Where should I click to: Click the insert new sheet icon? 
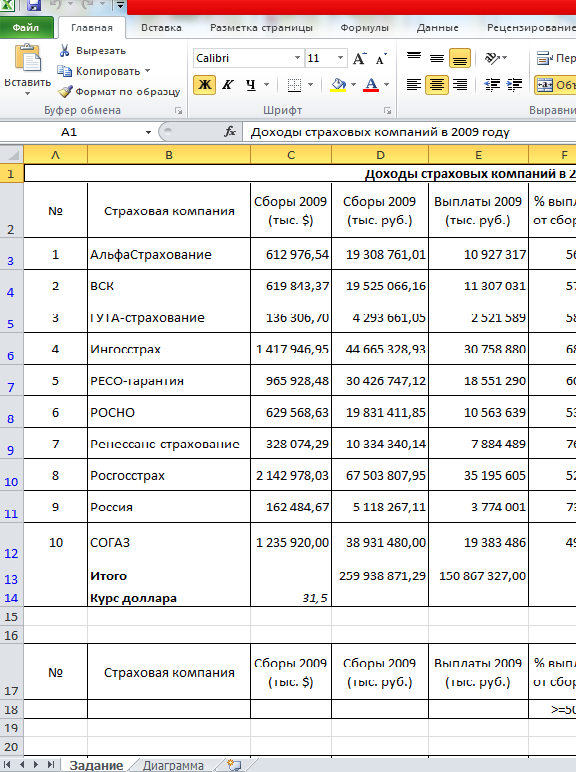tap(235, 765)
